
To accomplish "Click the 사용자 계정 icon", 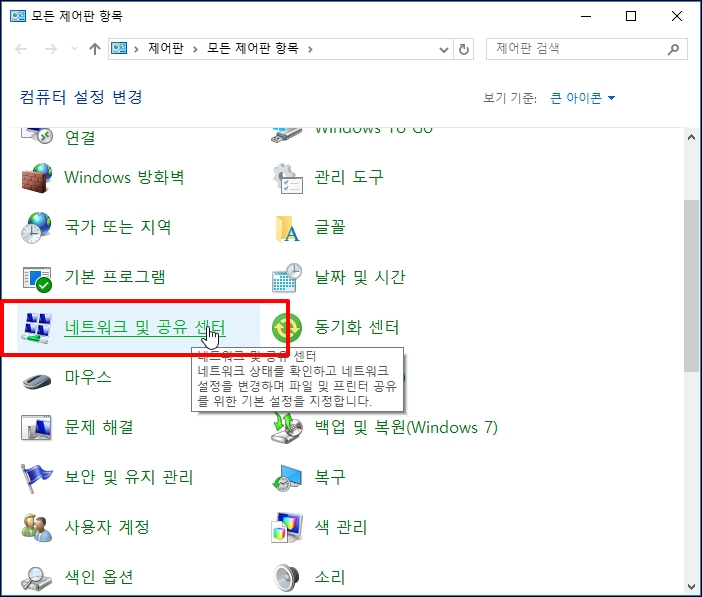I will tap(37, 528).
